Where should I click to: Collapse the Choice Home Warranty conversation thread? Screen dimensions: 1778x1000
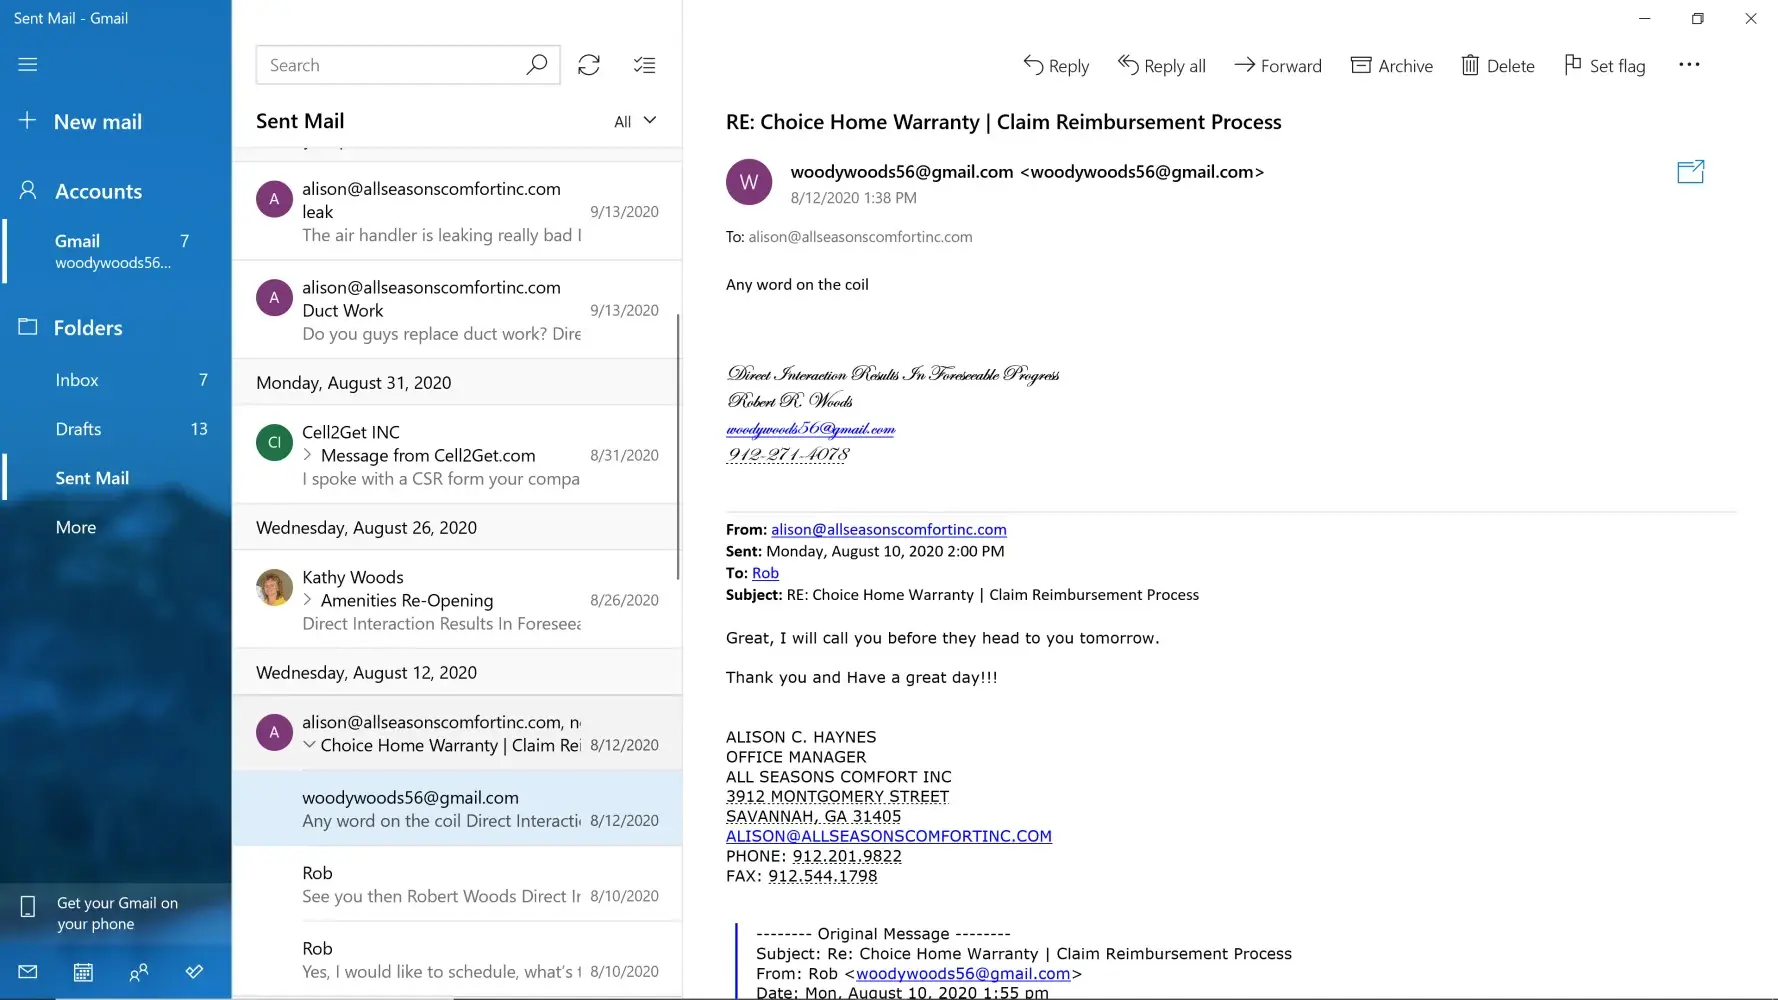pyautogui.click(x=309, y=745)
